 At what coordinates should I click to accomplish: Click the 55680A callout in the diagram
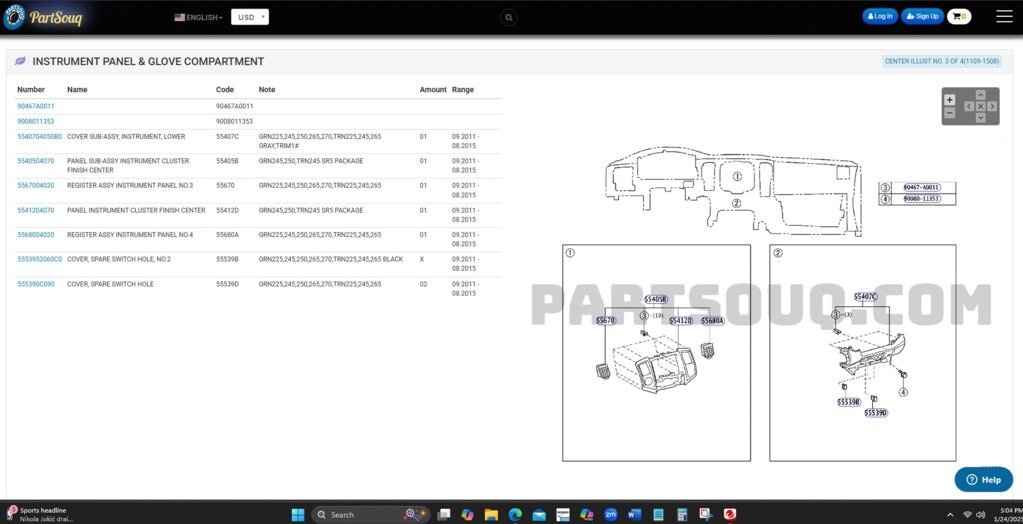pyautogui.click(x=712, y=320)
